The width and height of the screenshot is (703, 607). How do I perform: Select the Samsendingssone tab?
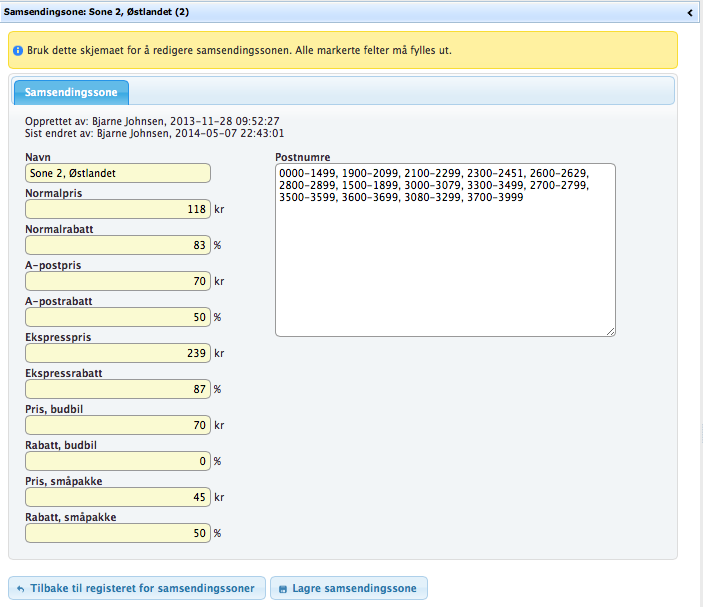point(71,93)
